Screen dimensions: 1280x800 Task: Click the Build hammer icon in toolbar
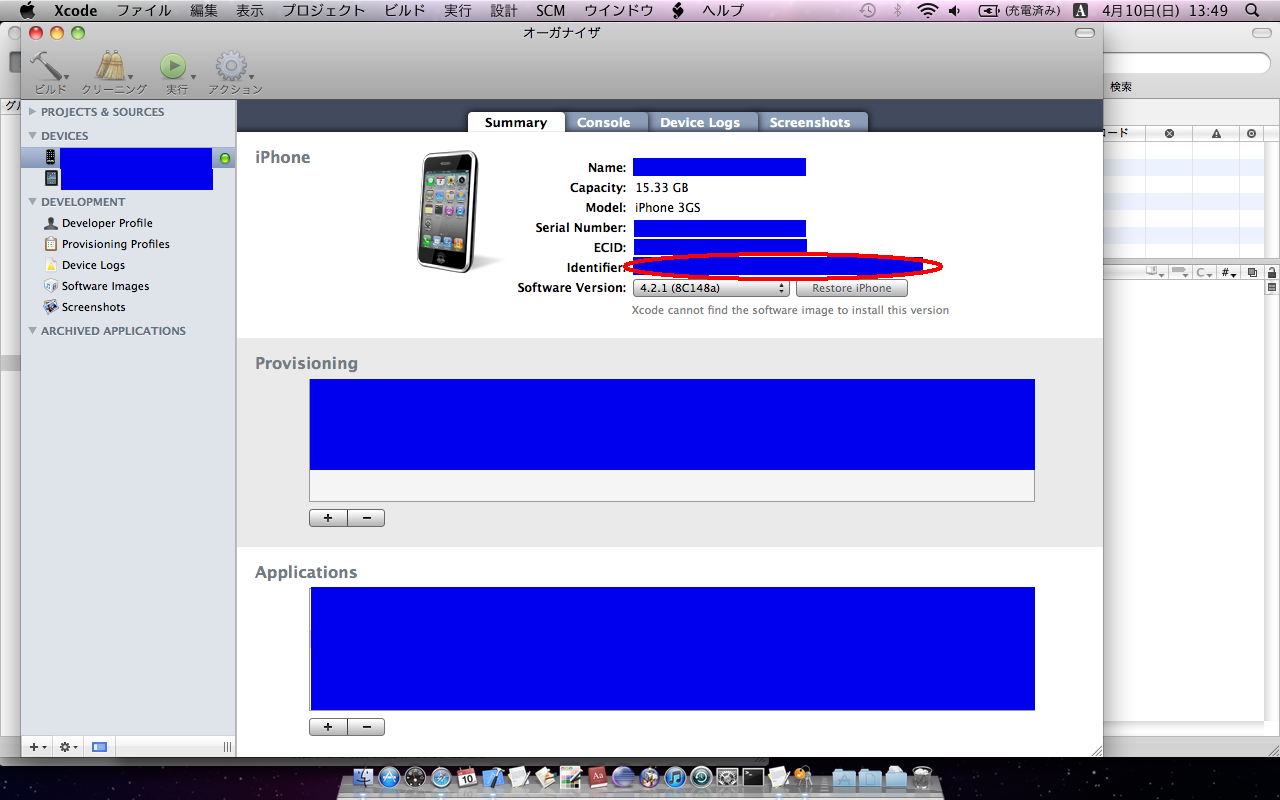pyautogui.click(x=47, y=67)
